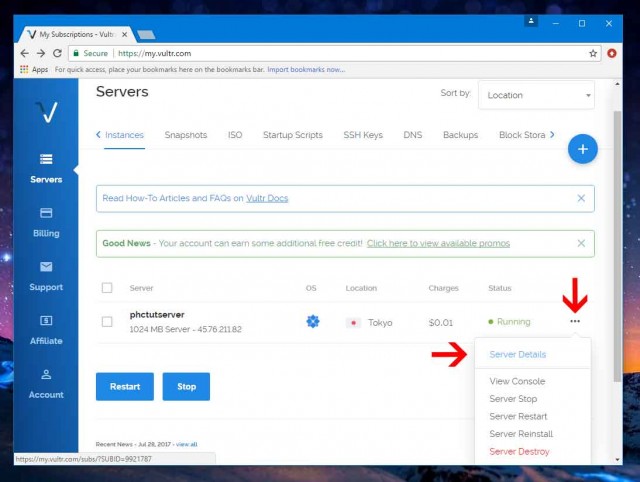Click the 1024 MB Server description line
This screenshot has width=640, height=482.
[185, 329]
